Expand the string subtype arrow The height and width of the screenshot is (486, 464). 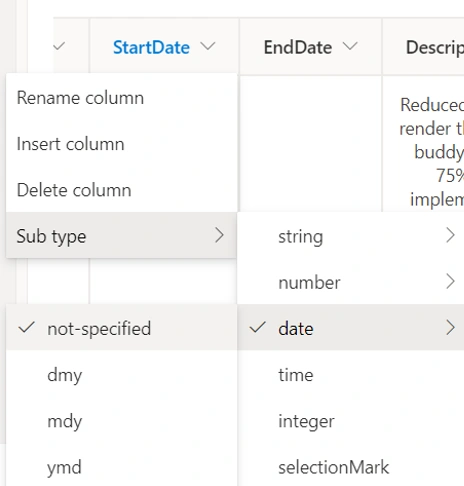pyautogui.click(x=450, y=235)
